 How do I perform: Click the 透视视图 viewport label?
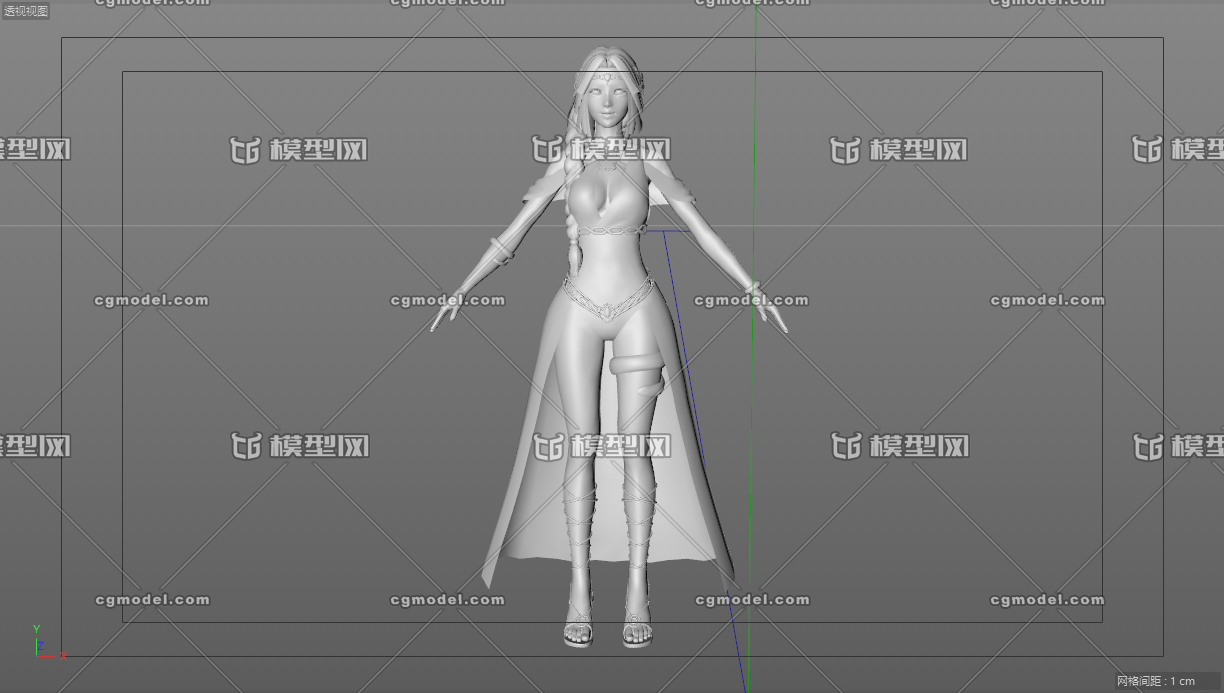point(25,11)
